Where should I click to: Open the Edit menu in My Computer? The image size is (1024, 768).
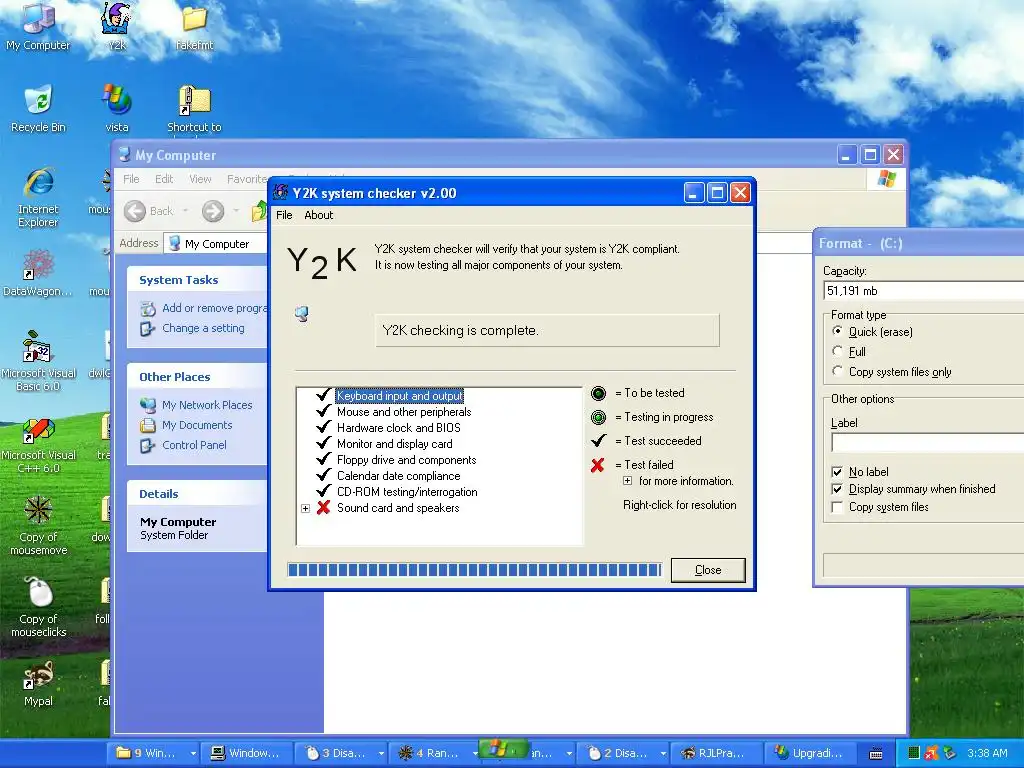pyautogui.click(x=164, y=179)
